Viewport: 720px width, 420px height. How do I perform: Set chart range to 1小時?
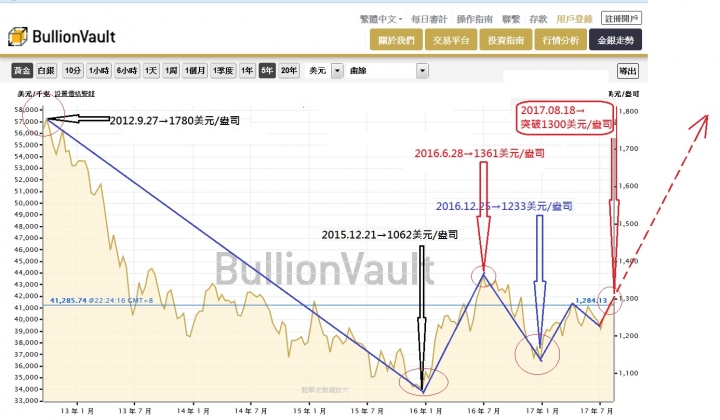click(x=99, y=71)
